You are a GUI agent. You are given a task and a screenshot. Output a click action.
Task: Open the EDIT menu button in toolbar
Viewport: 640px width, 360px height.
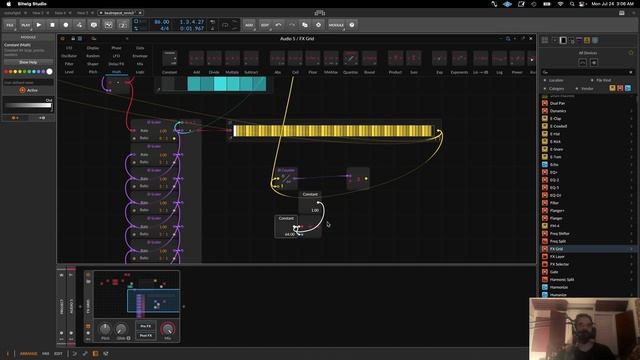click(264, 25)
